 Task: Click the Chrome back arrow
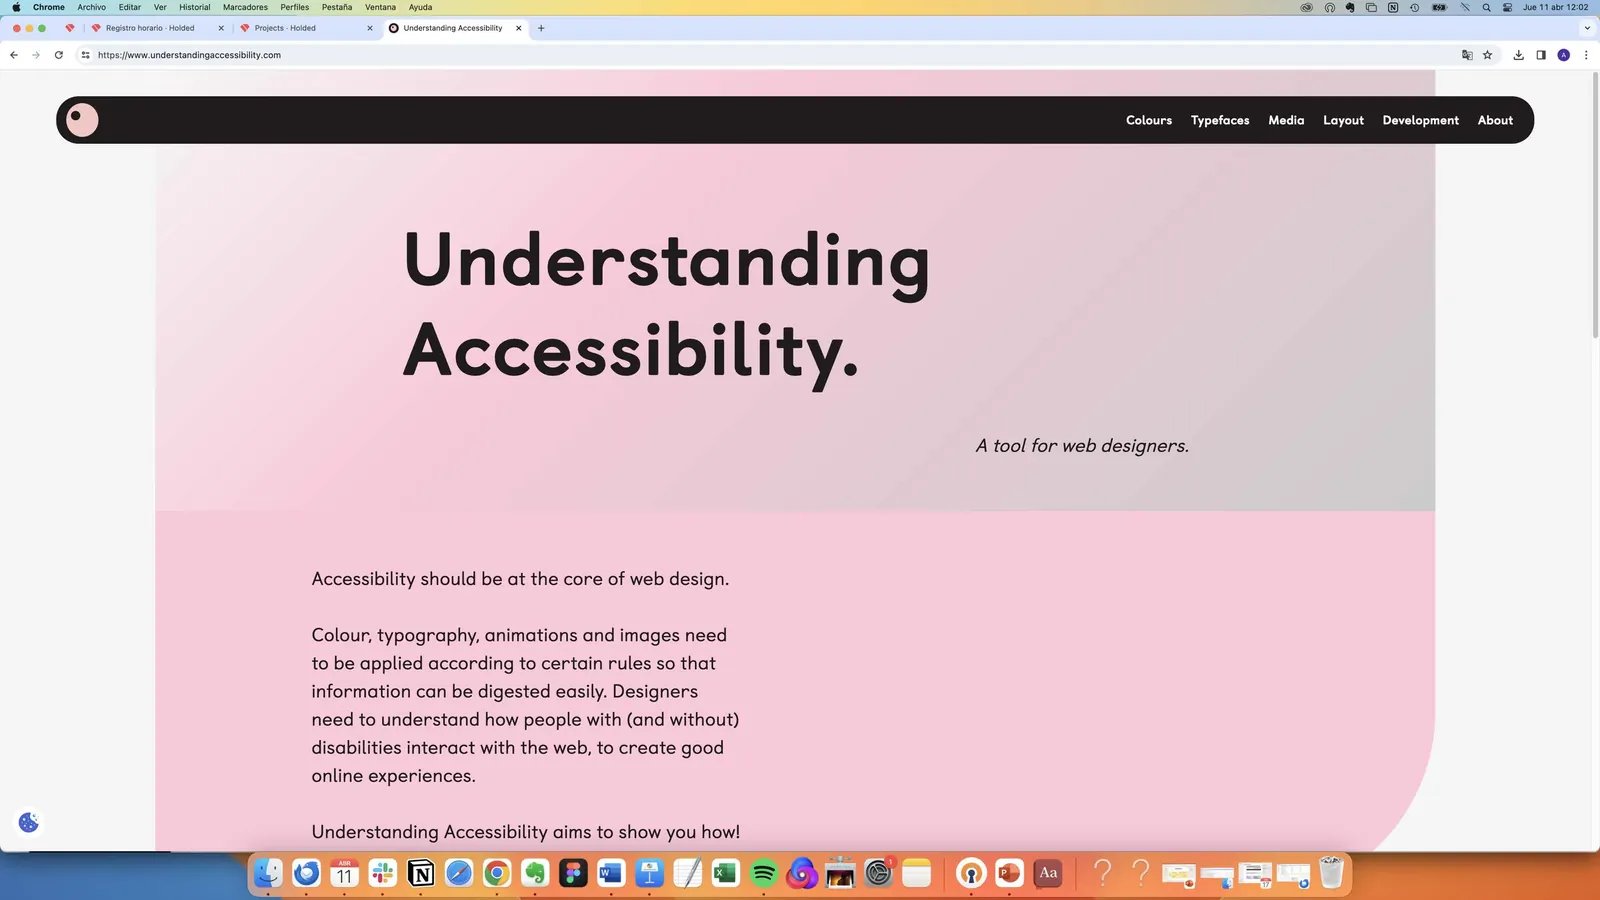[x=14, y=55]
